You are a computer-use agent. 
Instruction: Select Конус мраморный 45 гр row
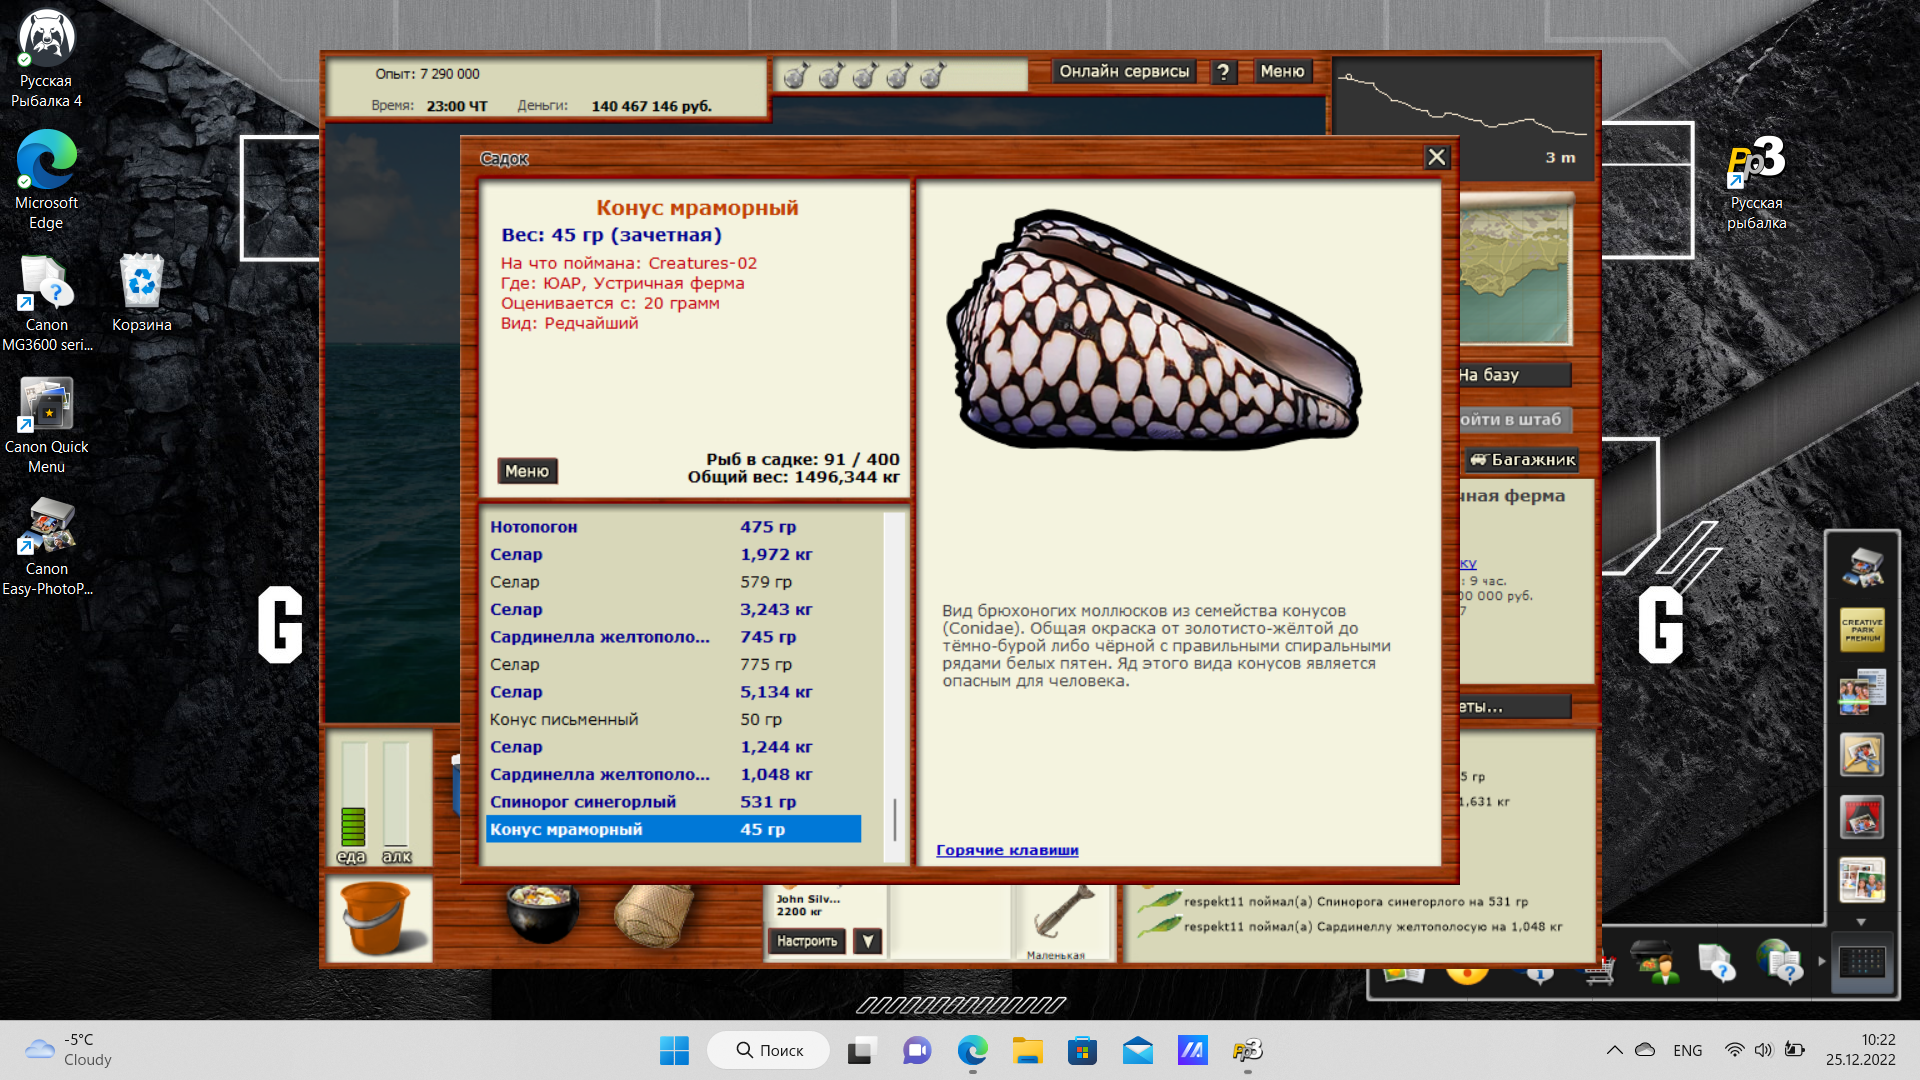pos(673,829)
